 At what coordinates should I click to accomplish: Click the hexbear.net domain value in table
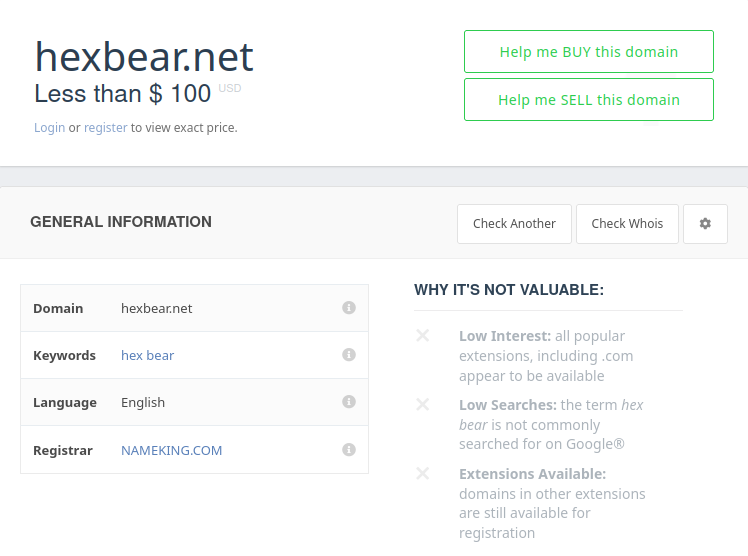click(x=156, y=309)
